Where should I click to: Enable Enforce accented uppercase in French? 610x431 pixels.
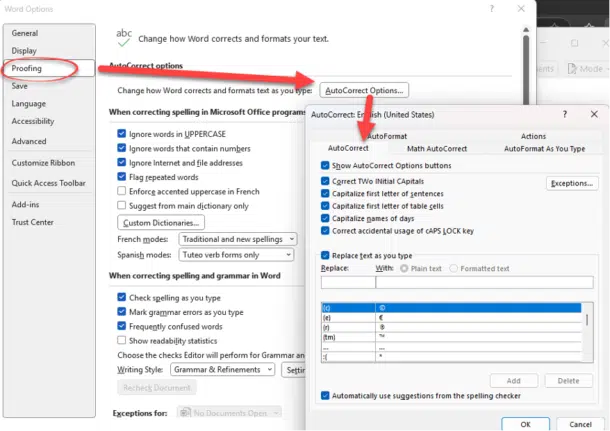pyautogui.click(x=122, y=191)
